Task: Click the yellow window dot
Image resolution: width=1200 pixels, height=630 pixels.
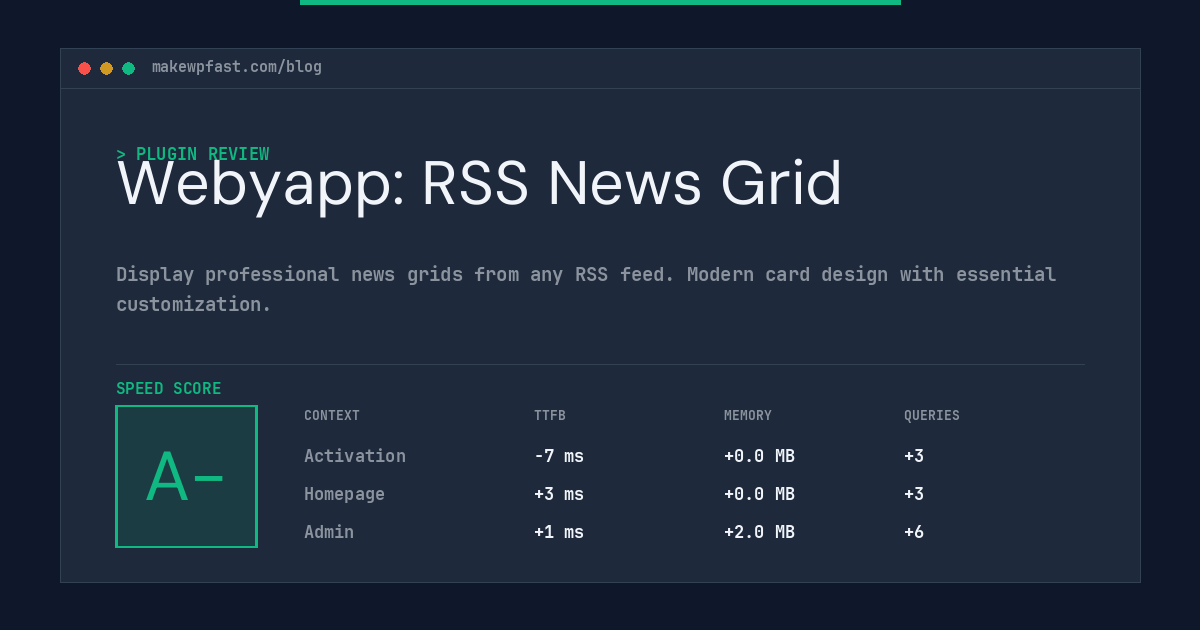Action: click(106, 68)
